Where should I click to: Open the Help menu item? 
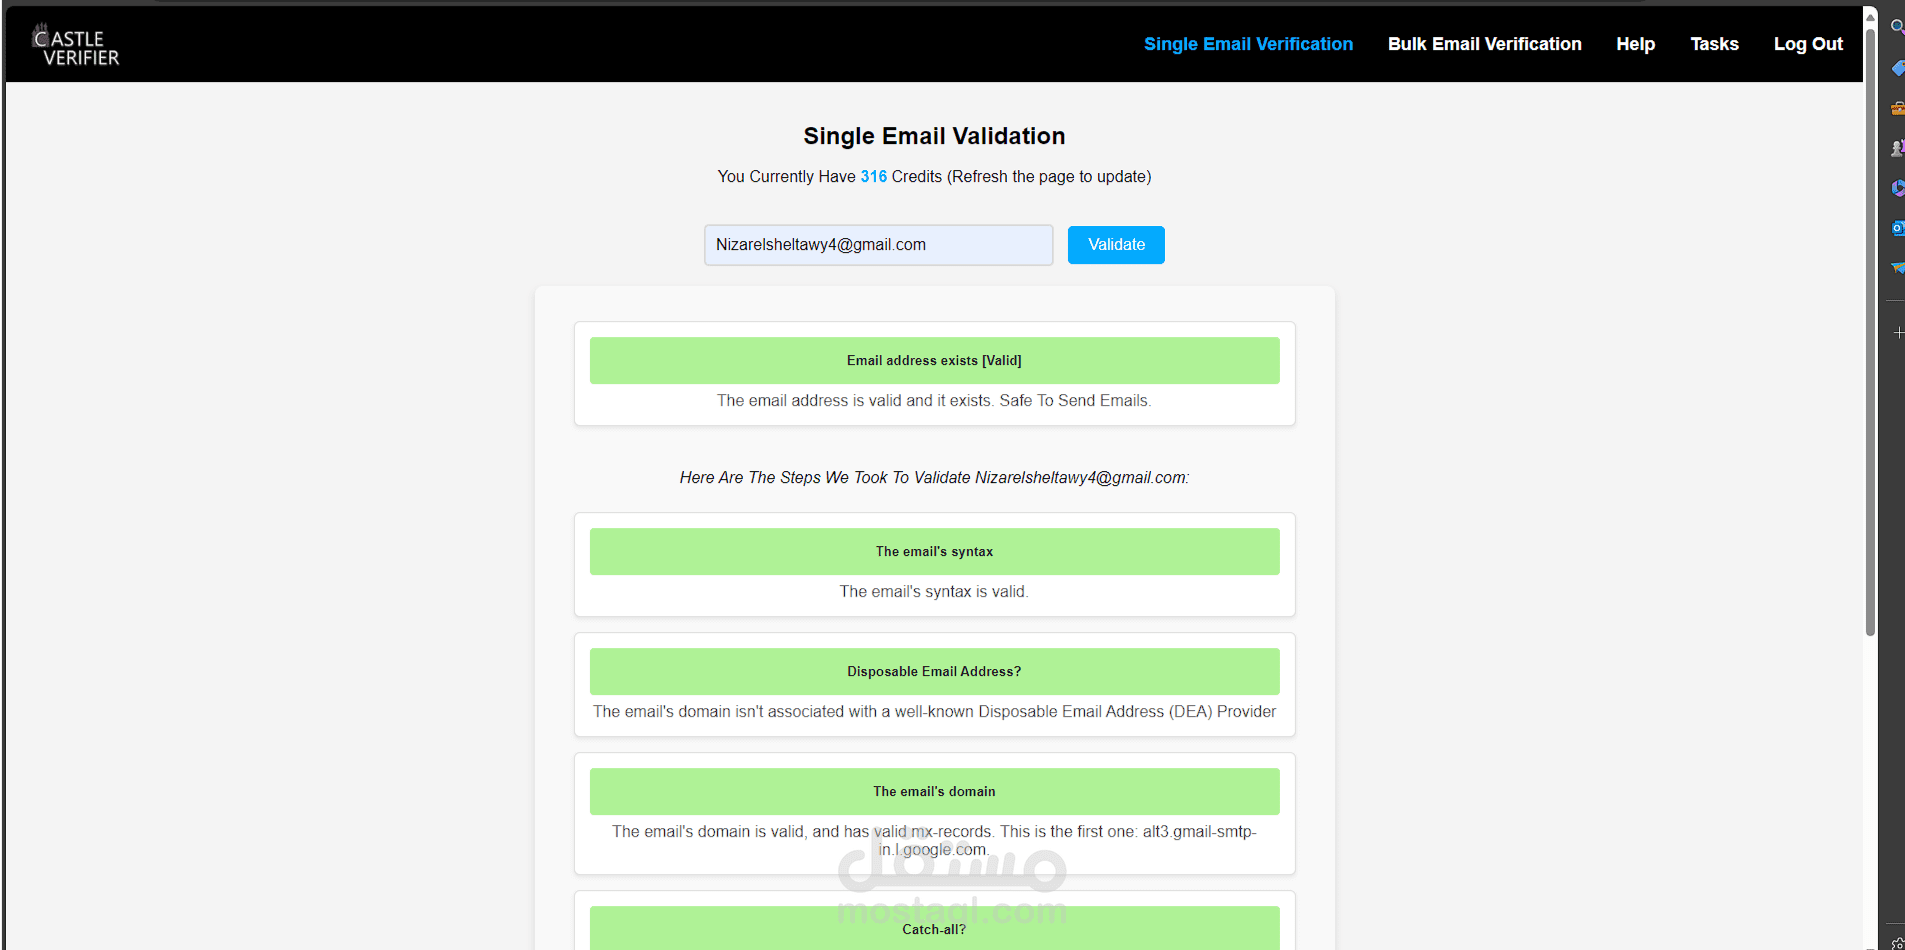1635,44
